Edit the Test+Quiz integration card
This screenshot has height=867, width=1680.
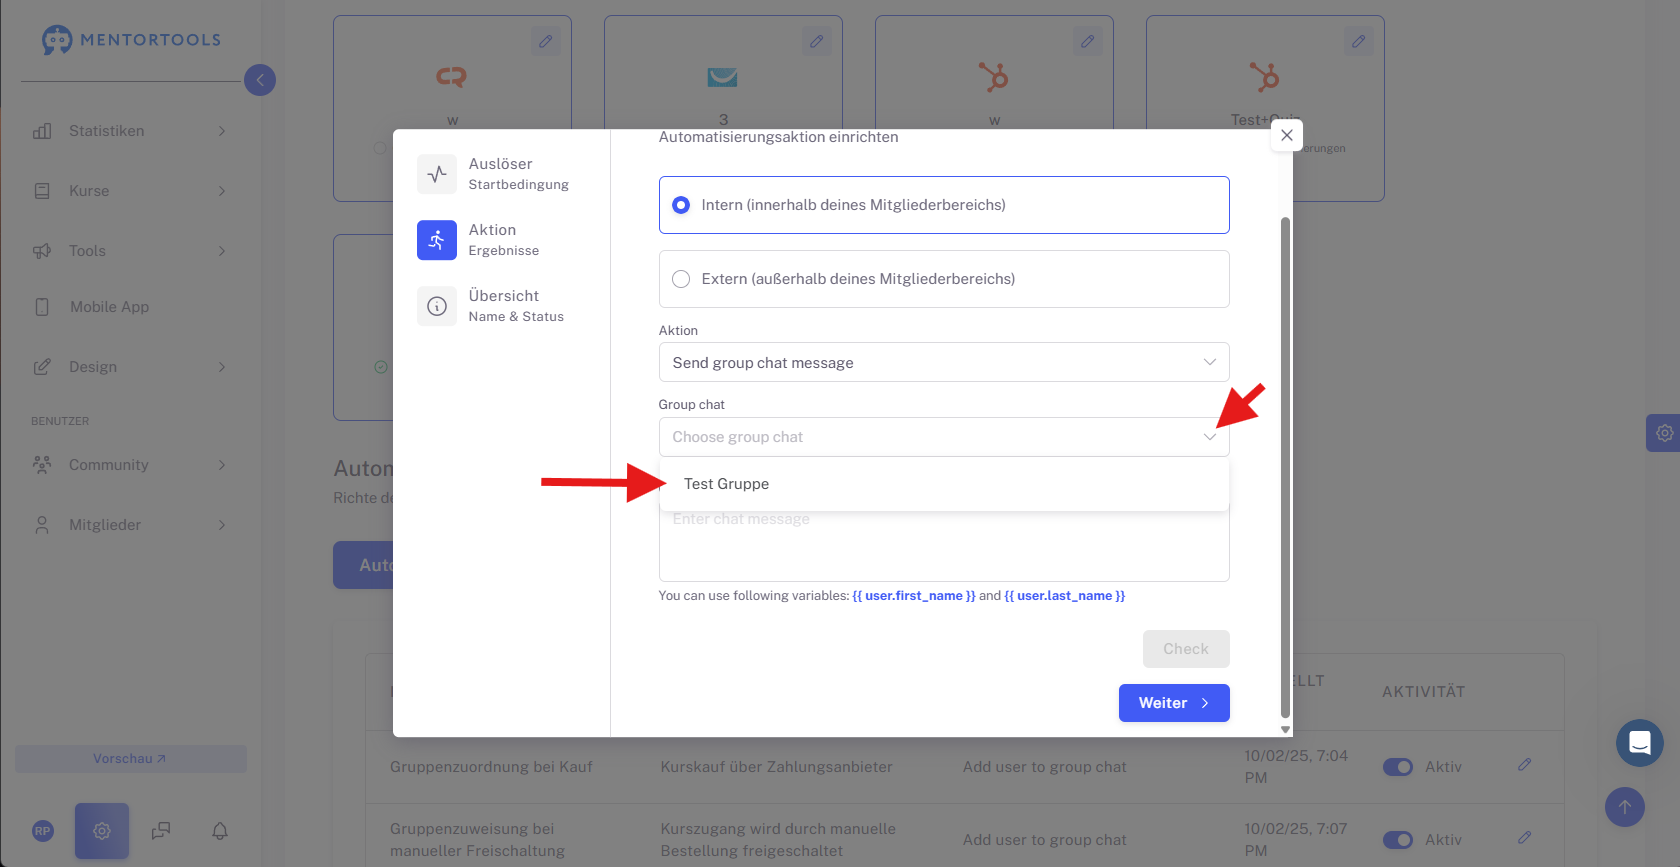[1359, 41]
